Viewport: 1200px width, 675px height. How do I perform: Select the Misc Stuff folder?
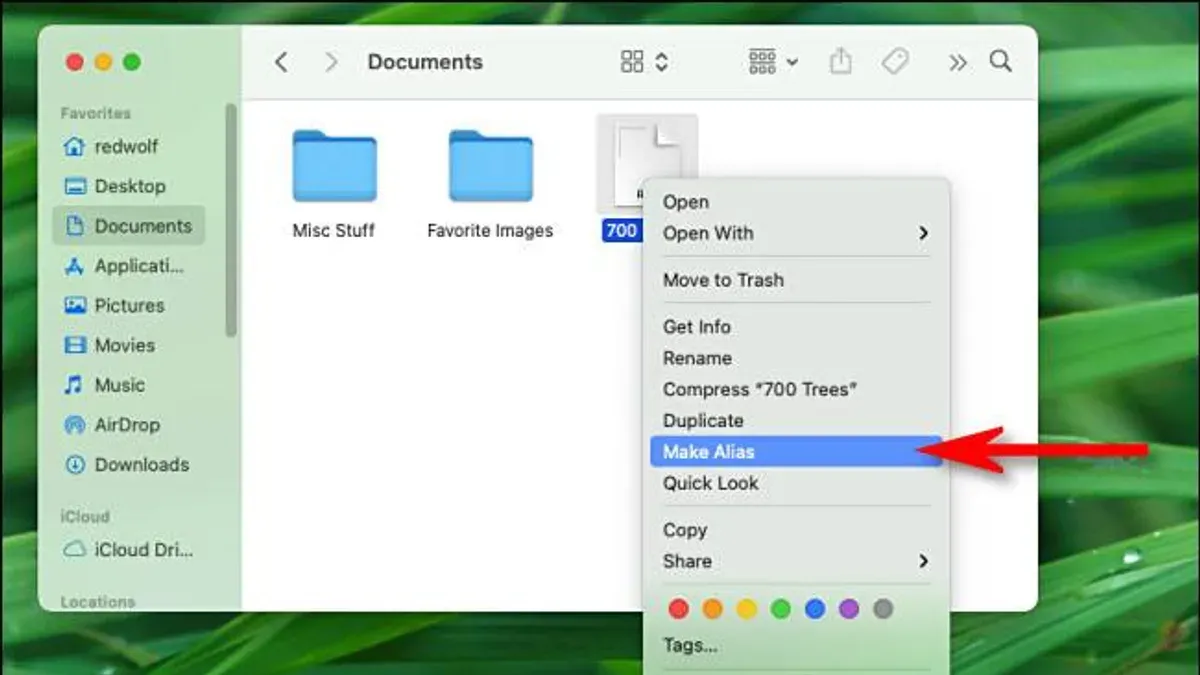(x=334, y=167)
